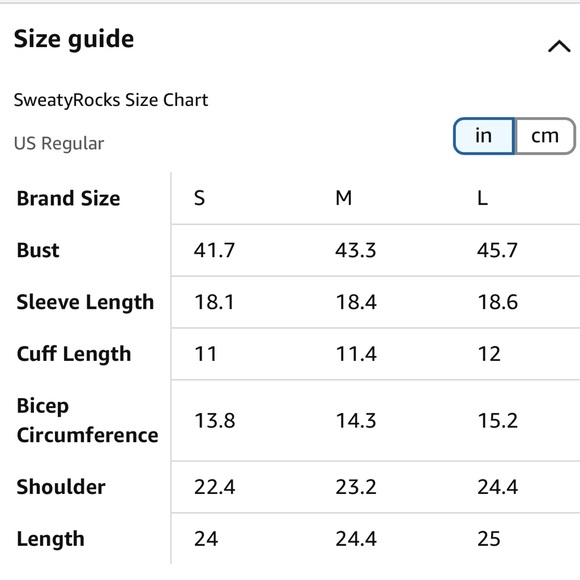Click the small sleeve length value 18.1
This screenshot has height=580, width=580.
click(x=214, y=302)
